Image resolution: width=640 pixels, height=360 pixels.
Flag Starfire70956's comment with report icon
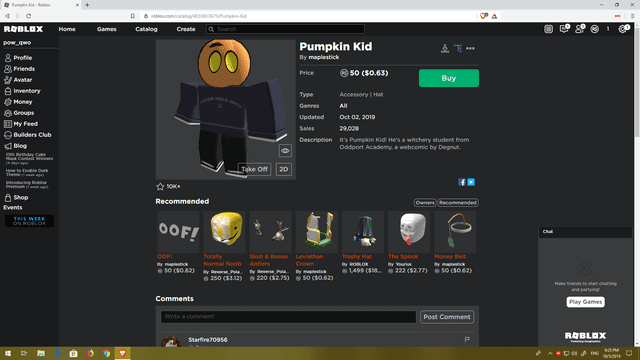[x=467, y=339]
